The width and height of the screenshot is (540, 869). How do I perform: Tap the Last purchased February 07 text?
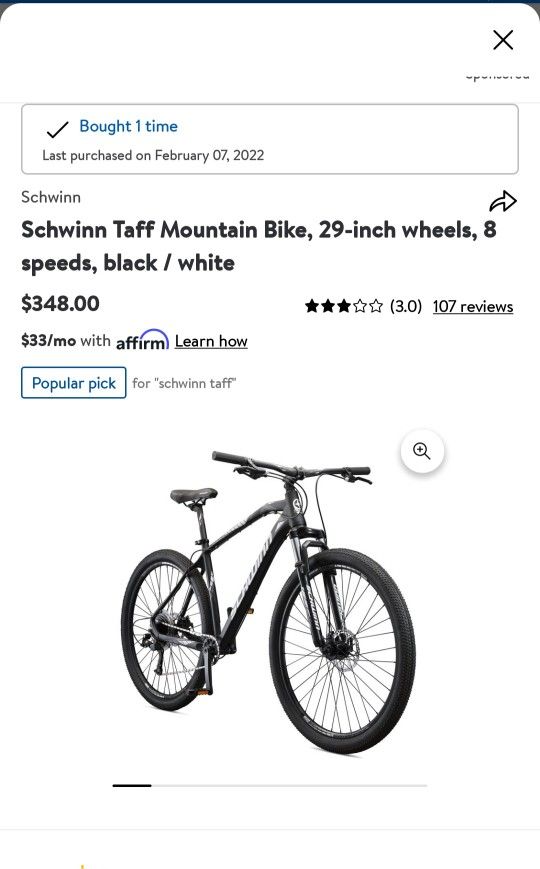pos(153,156)
